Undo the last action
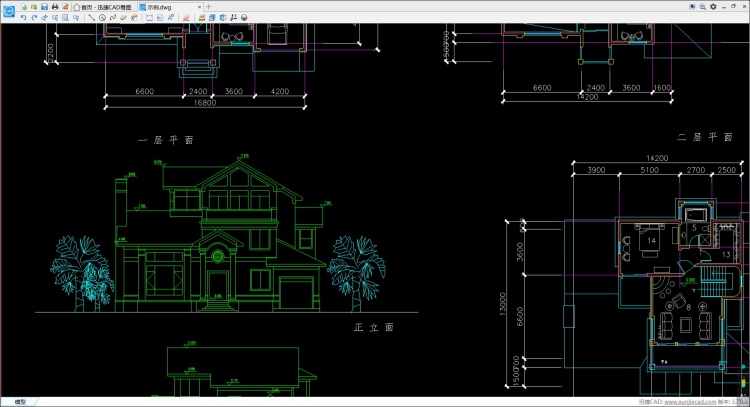 tap(23, 18)
